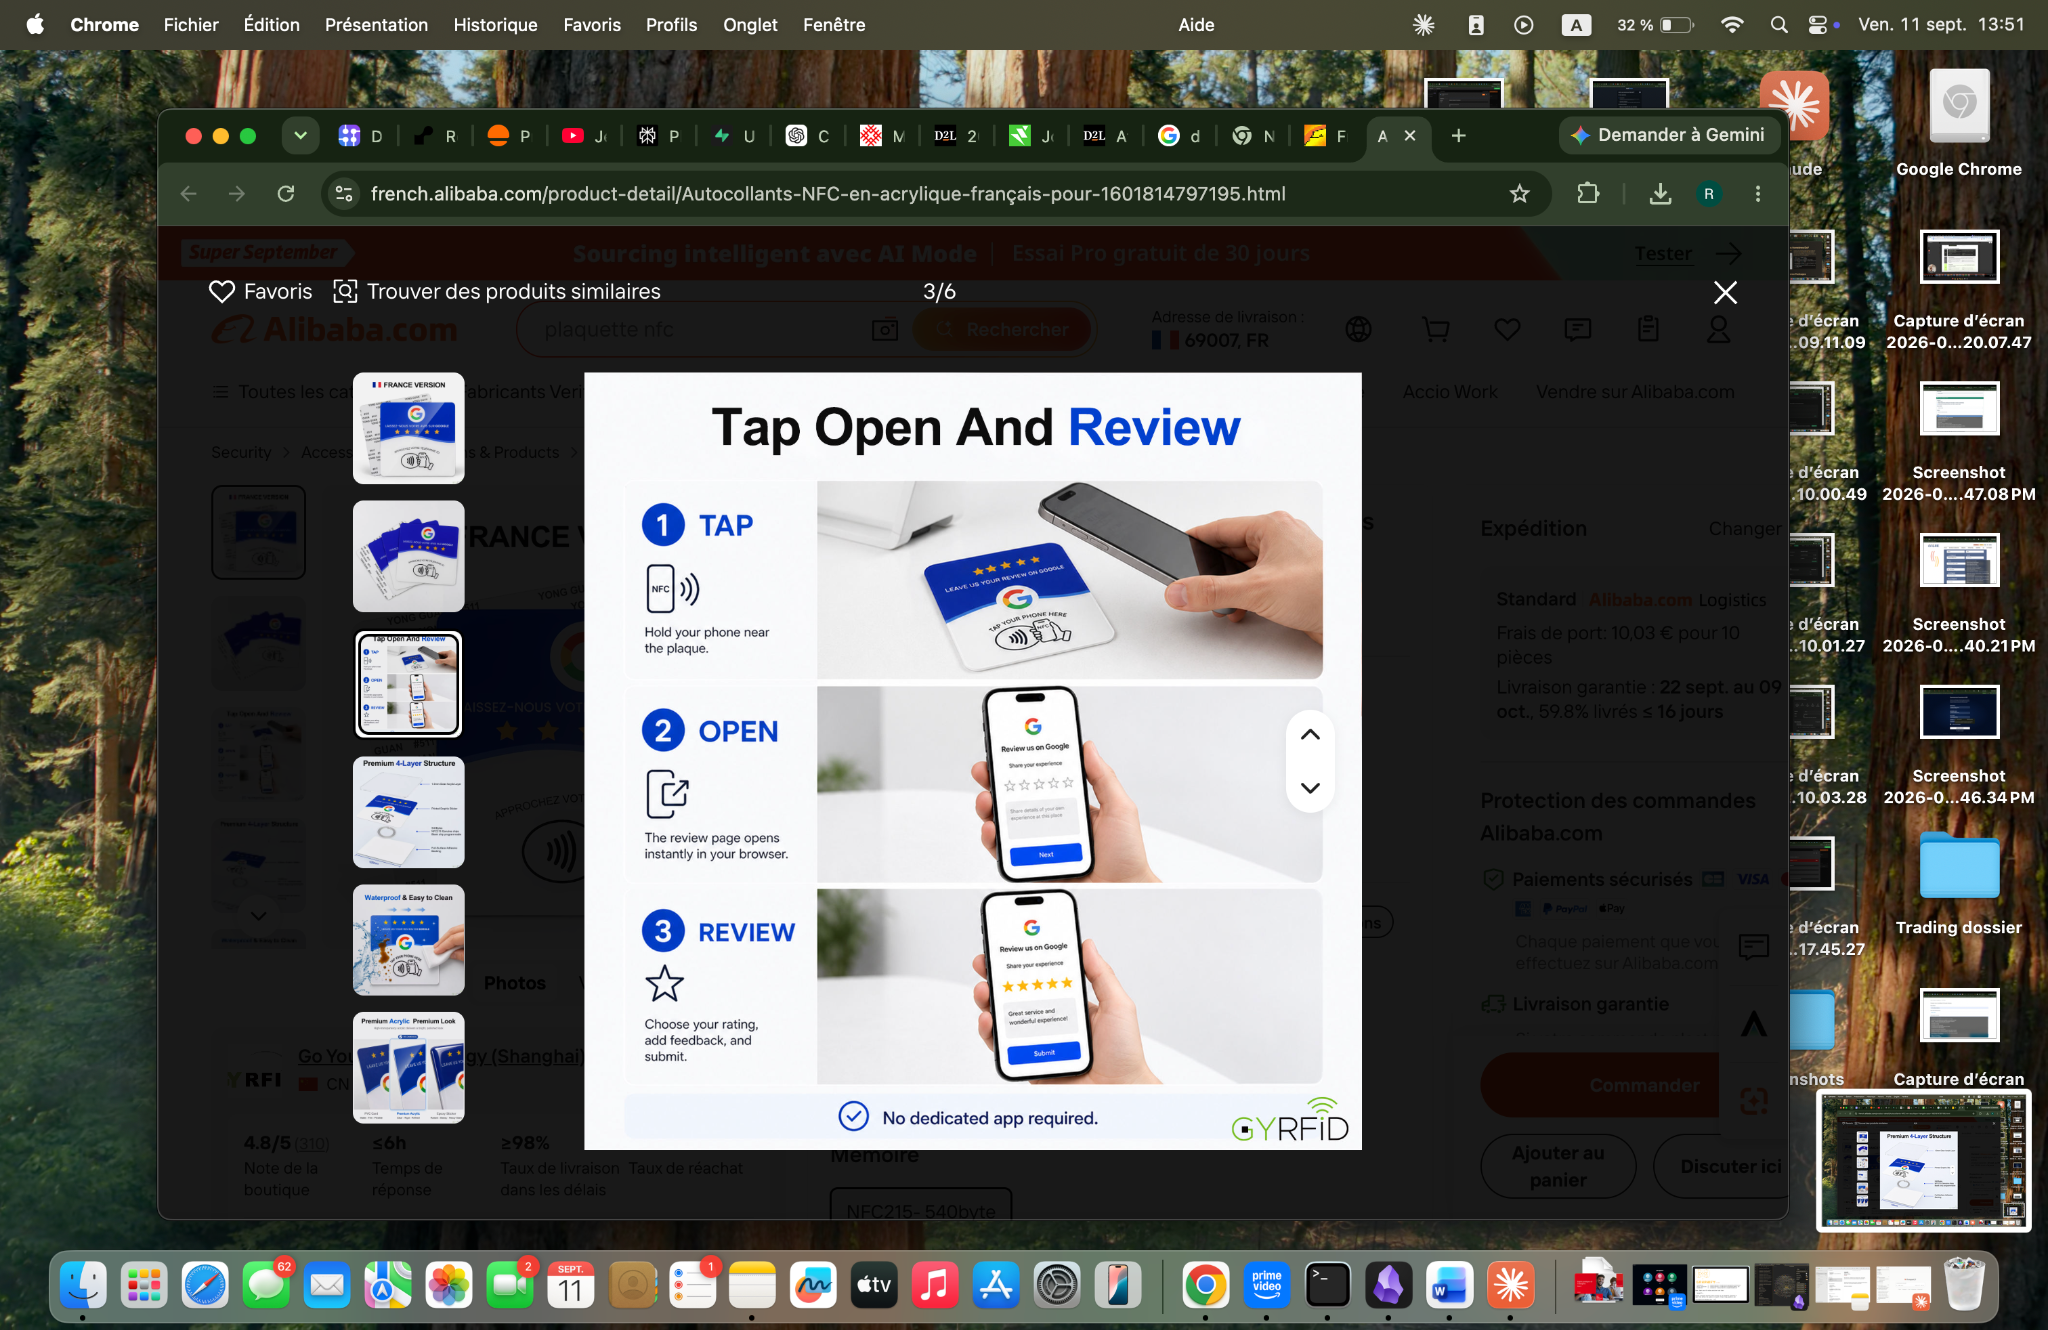Select the 'Tap Open And Review' thumbnail
Viewport: 2048px width, 1330px height.
tap(408, 684)
